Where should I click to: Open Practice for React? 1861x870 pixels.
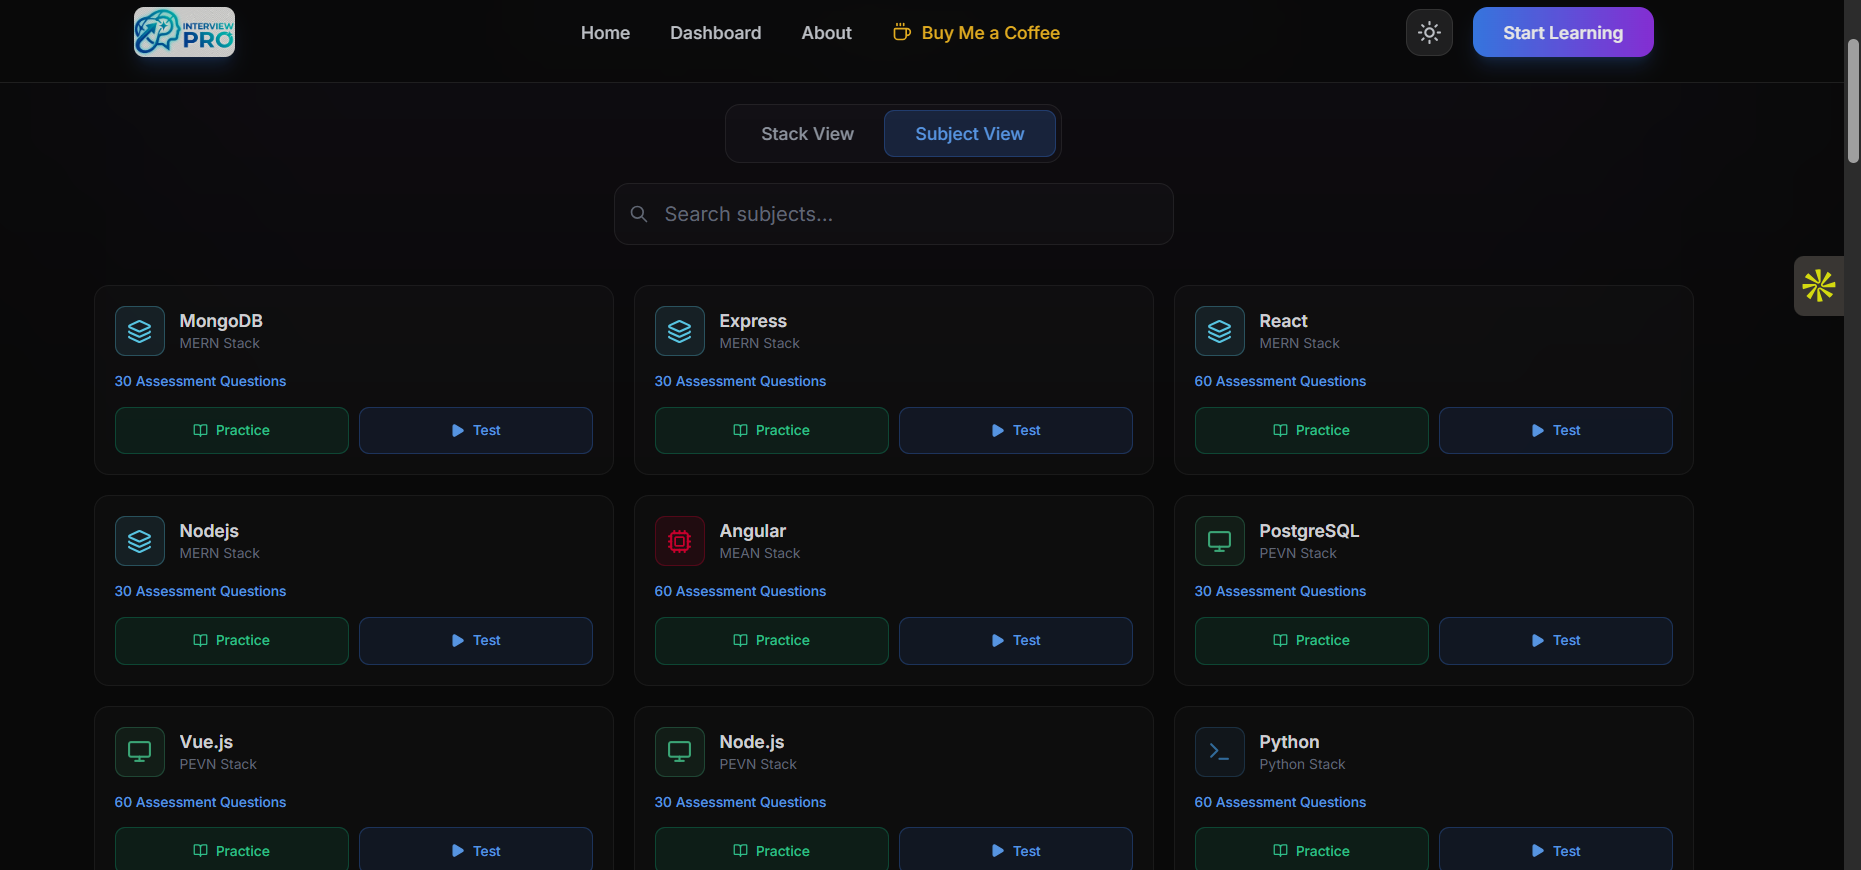click(x=1312, y=430)
